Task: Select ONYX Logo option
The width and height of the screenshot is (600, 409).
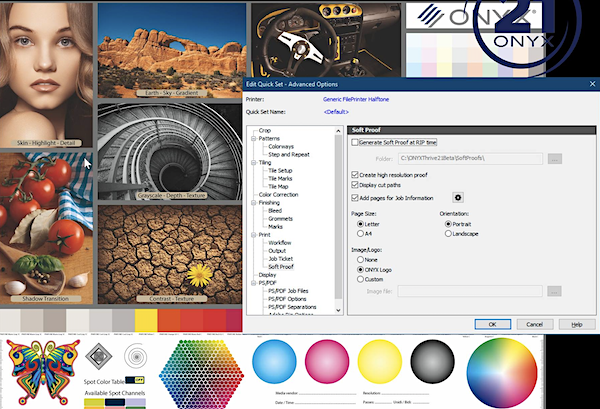Action: (360, 269)
